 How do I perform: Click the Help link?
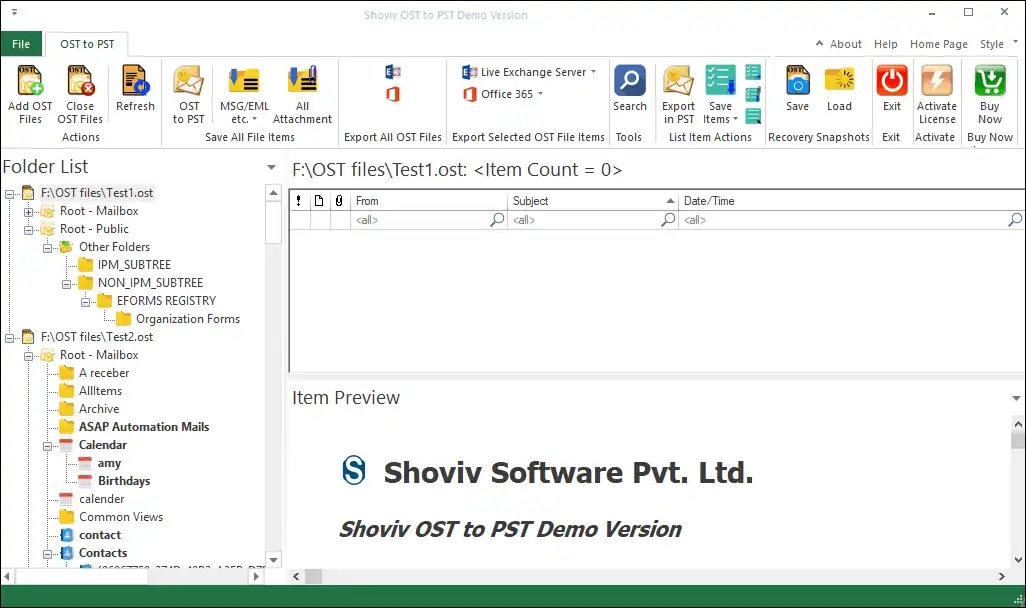(885, 43)
